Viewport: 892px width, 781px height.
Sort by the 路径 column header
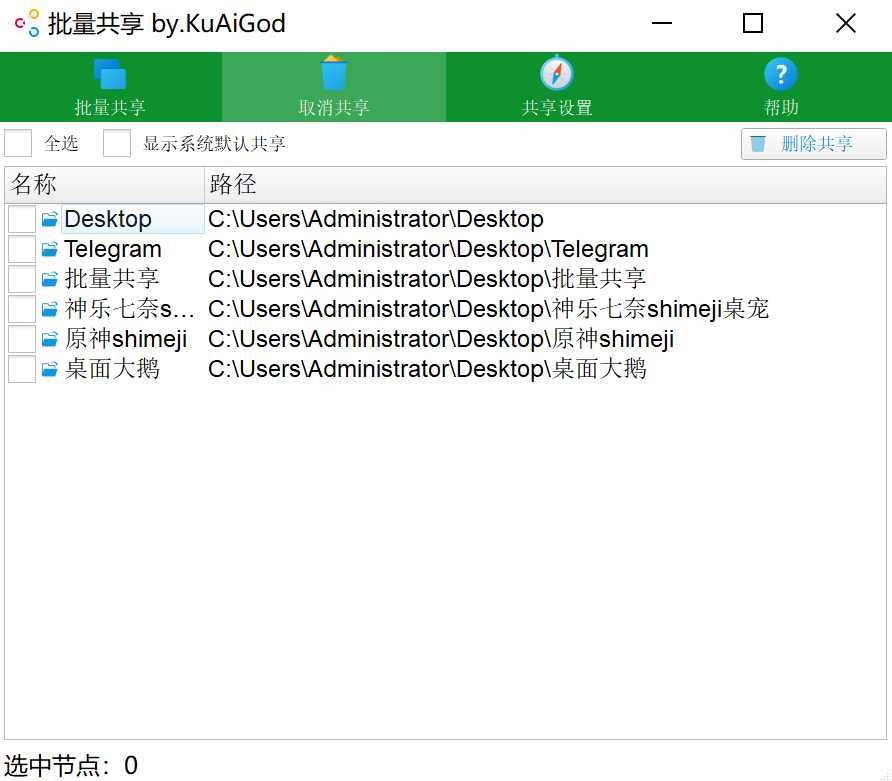[x=545, y=184]
